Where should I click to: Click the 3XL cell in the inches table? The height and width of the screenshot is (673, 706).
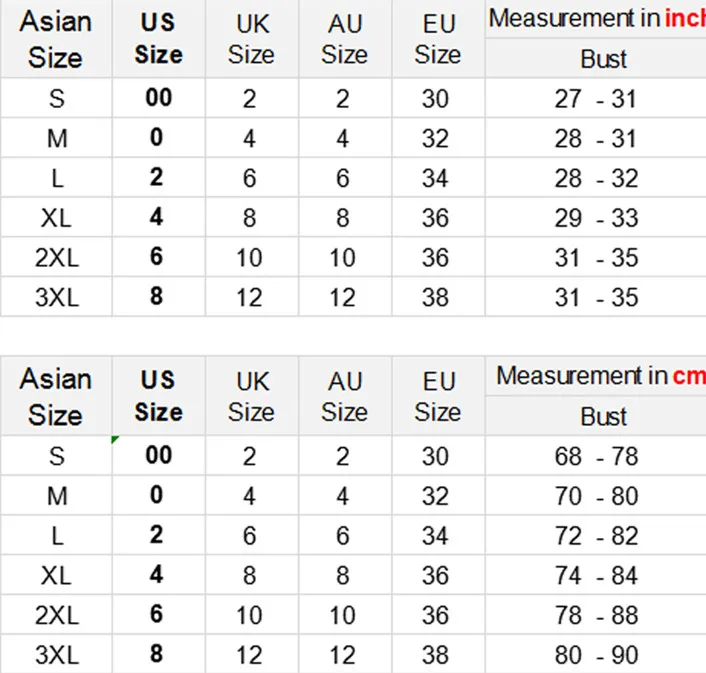click(56, 297)
